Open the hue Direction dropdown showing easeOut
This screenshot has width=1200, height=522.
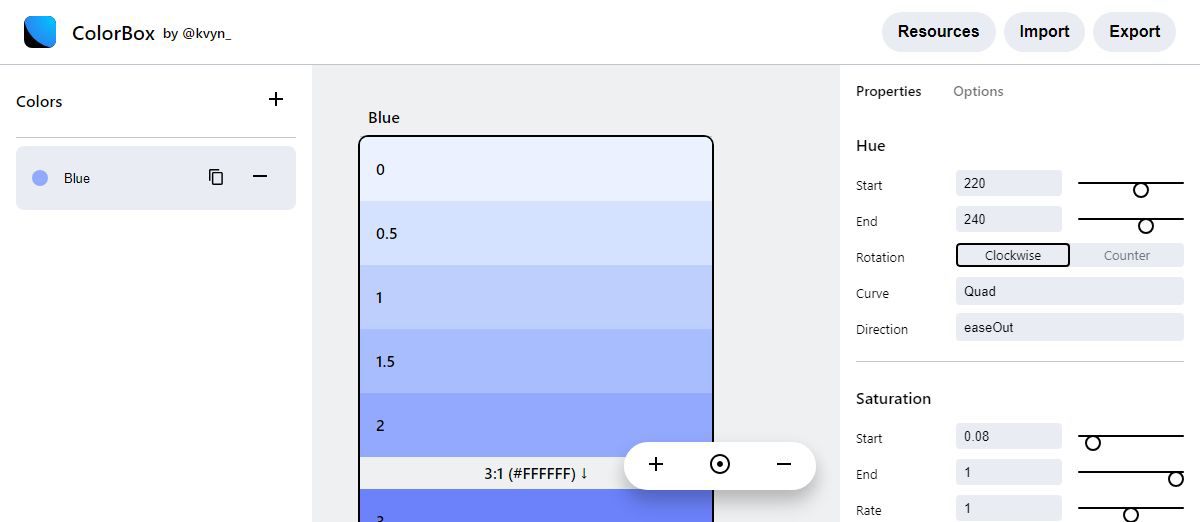[x=1069, y=327]
